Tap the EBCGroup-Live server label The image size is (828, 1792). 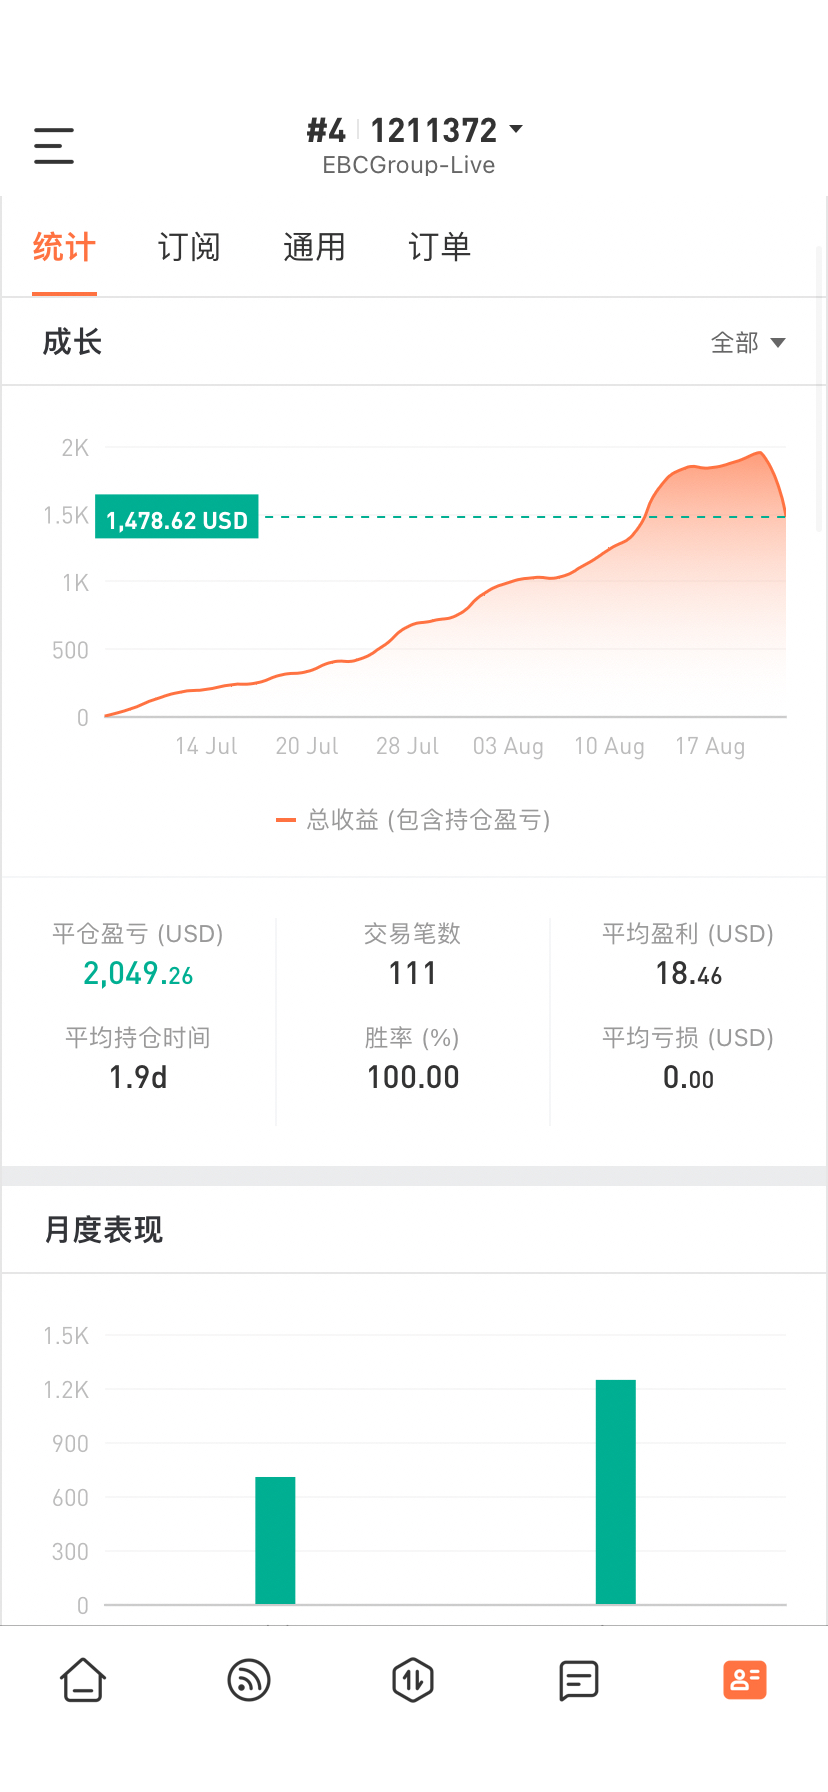point(409,165)
